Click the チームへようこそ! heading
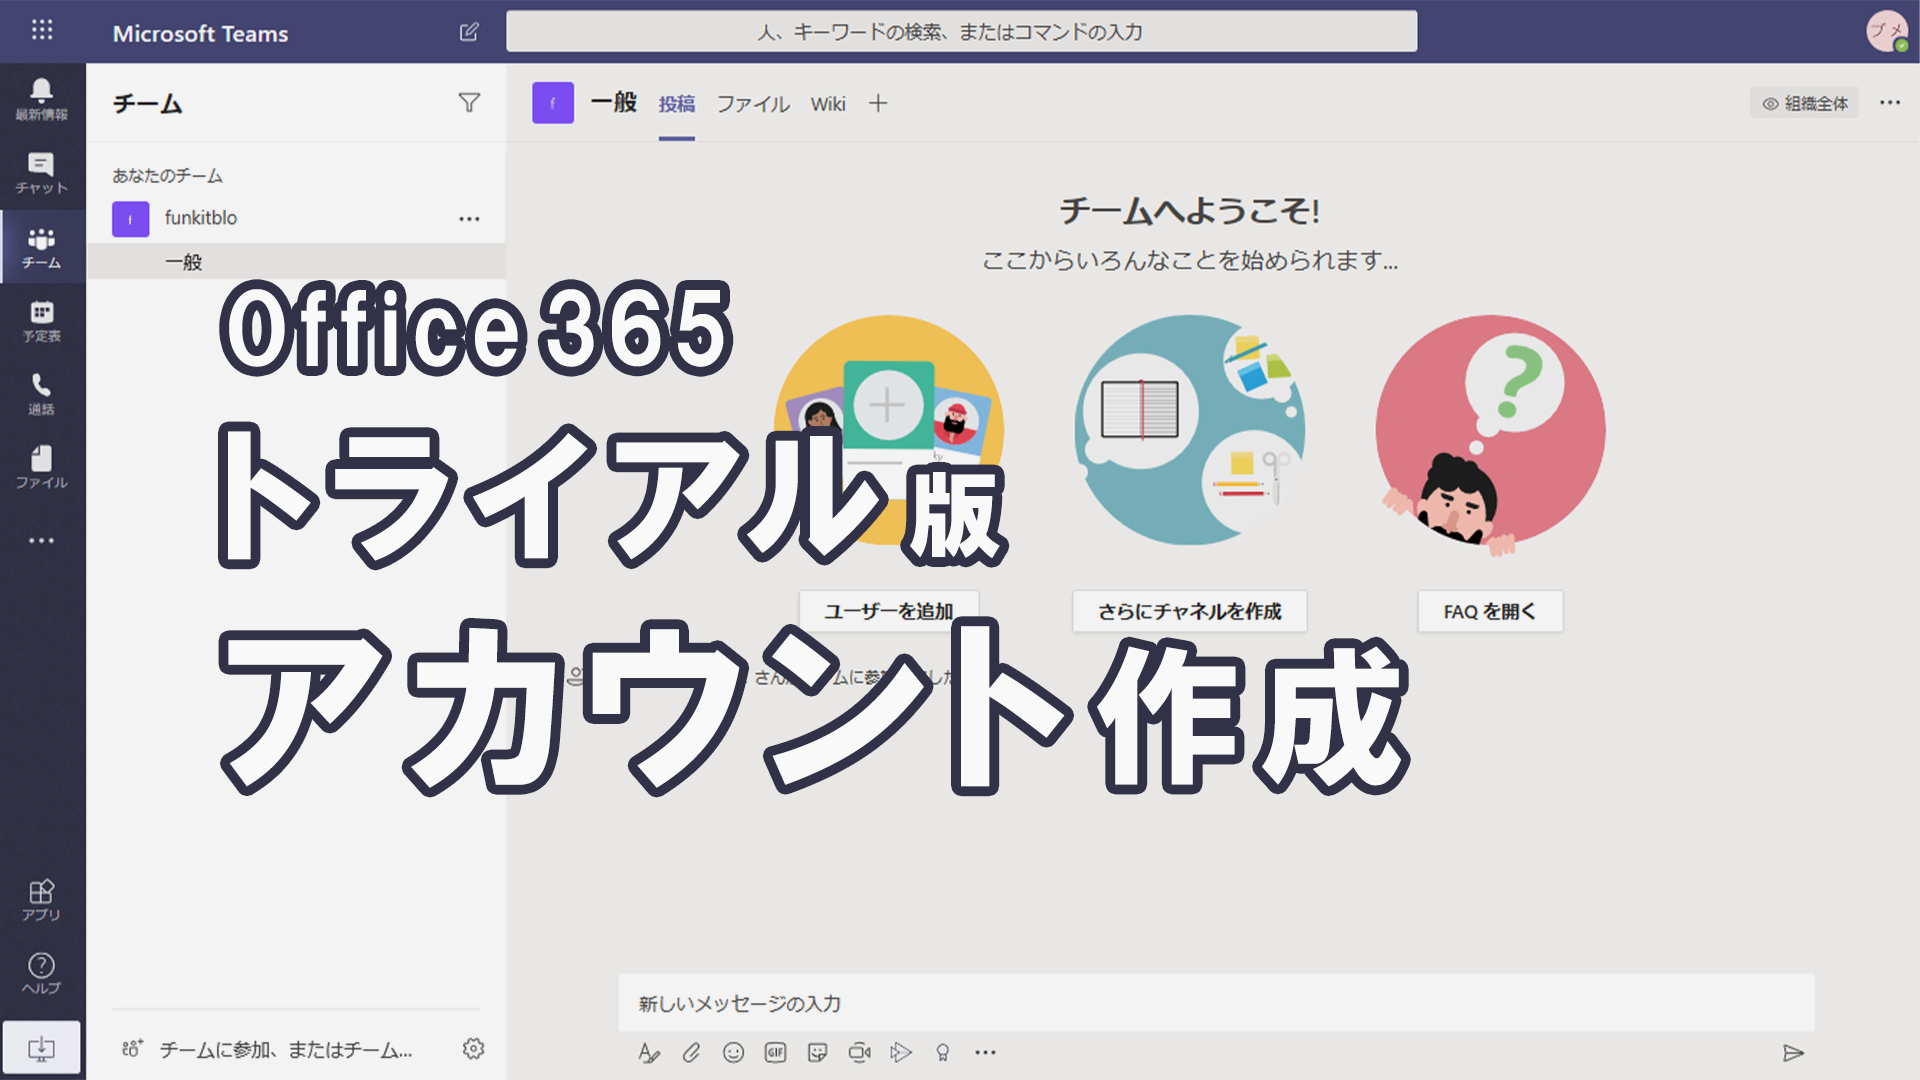Screen dimensions: 1920x1080 [1190, 211]
